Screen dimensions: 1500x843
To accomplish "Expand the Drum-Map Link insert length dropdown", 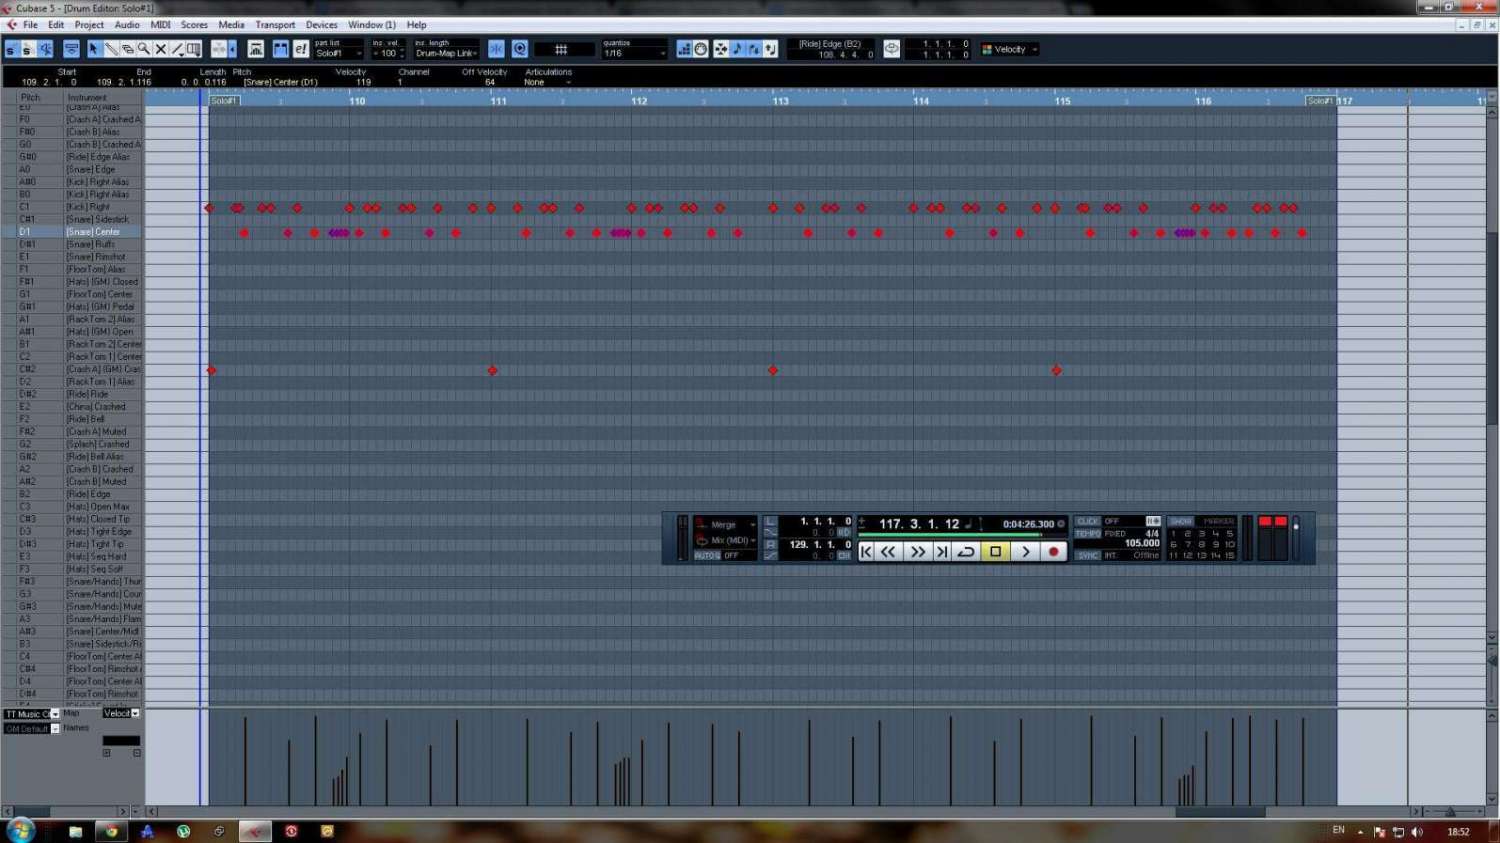I will tap(446, 53).
